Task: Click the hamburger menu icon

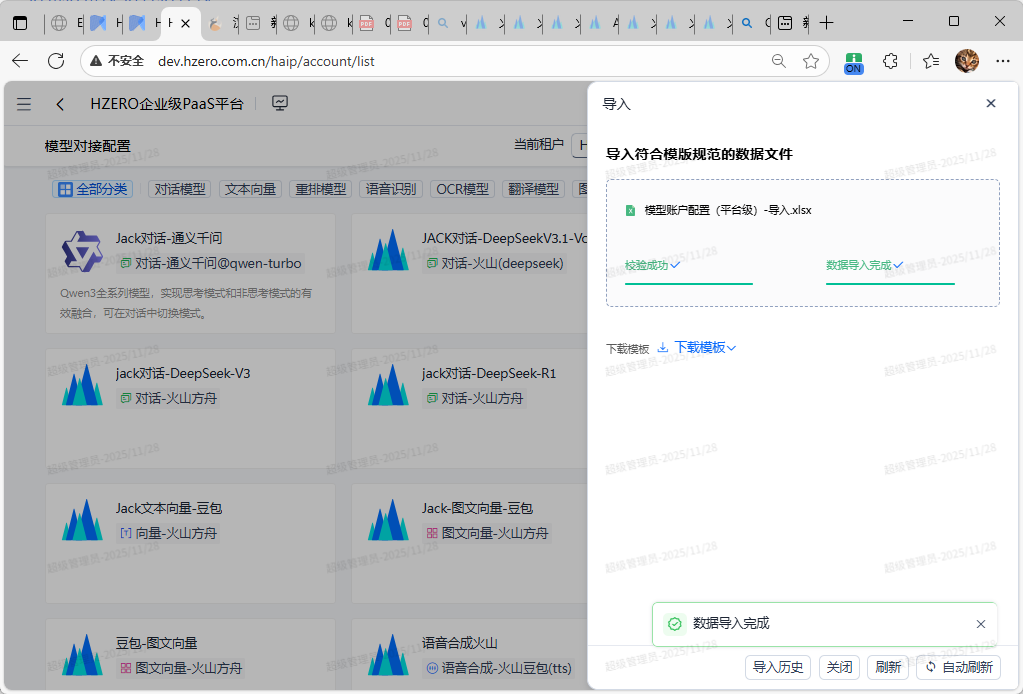Action: click(24, 104)
